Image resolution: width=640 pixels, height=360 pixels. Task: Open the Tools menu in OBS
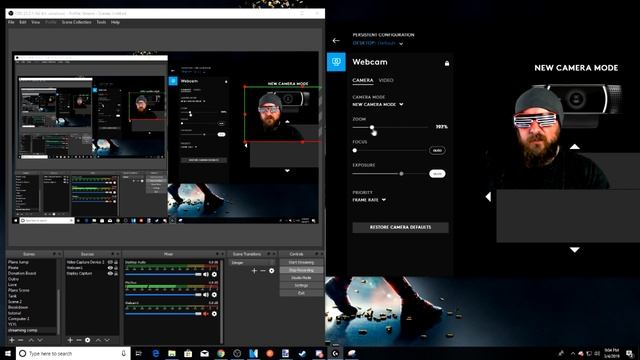(x=101, y=22)
